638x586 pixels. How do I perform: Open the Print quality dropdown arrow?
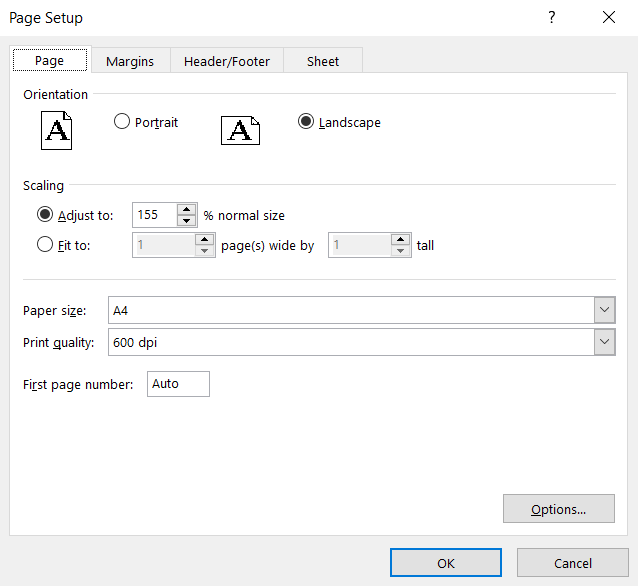click(605, 342)
